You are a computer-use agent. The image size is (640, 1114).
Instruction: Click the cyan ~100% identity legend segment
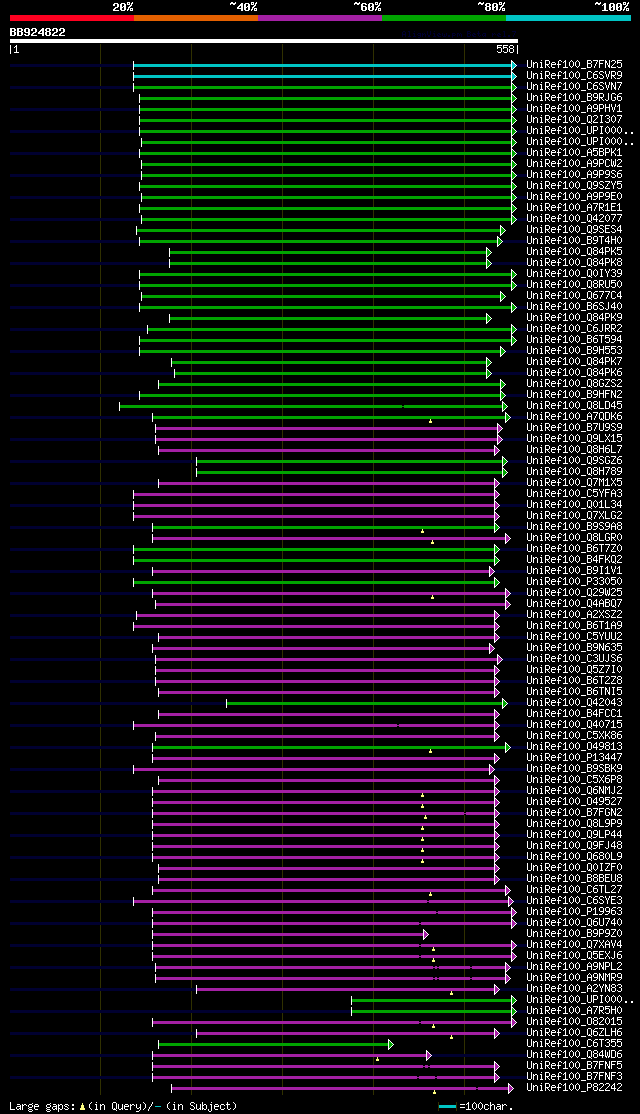click(x=568, y=17)
